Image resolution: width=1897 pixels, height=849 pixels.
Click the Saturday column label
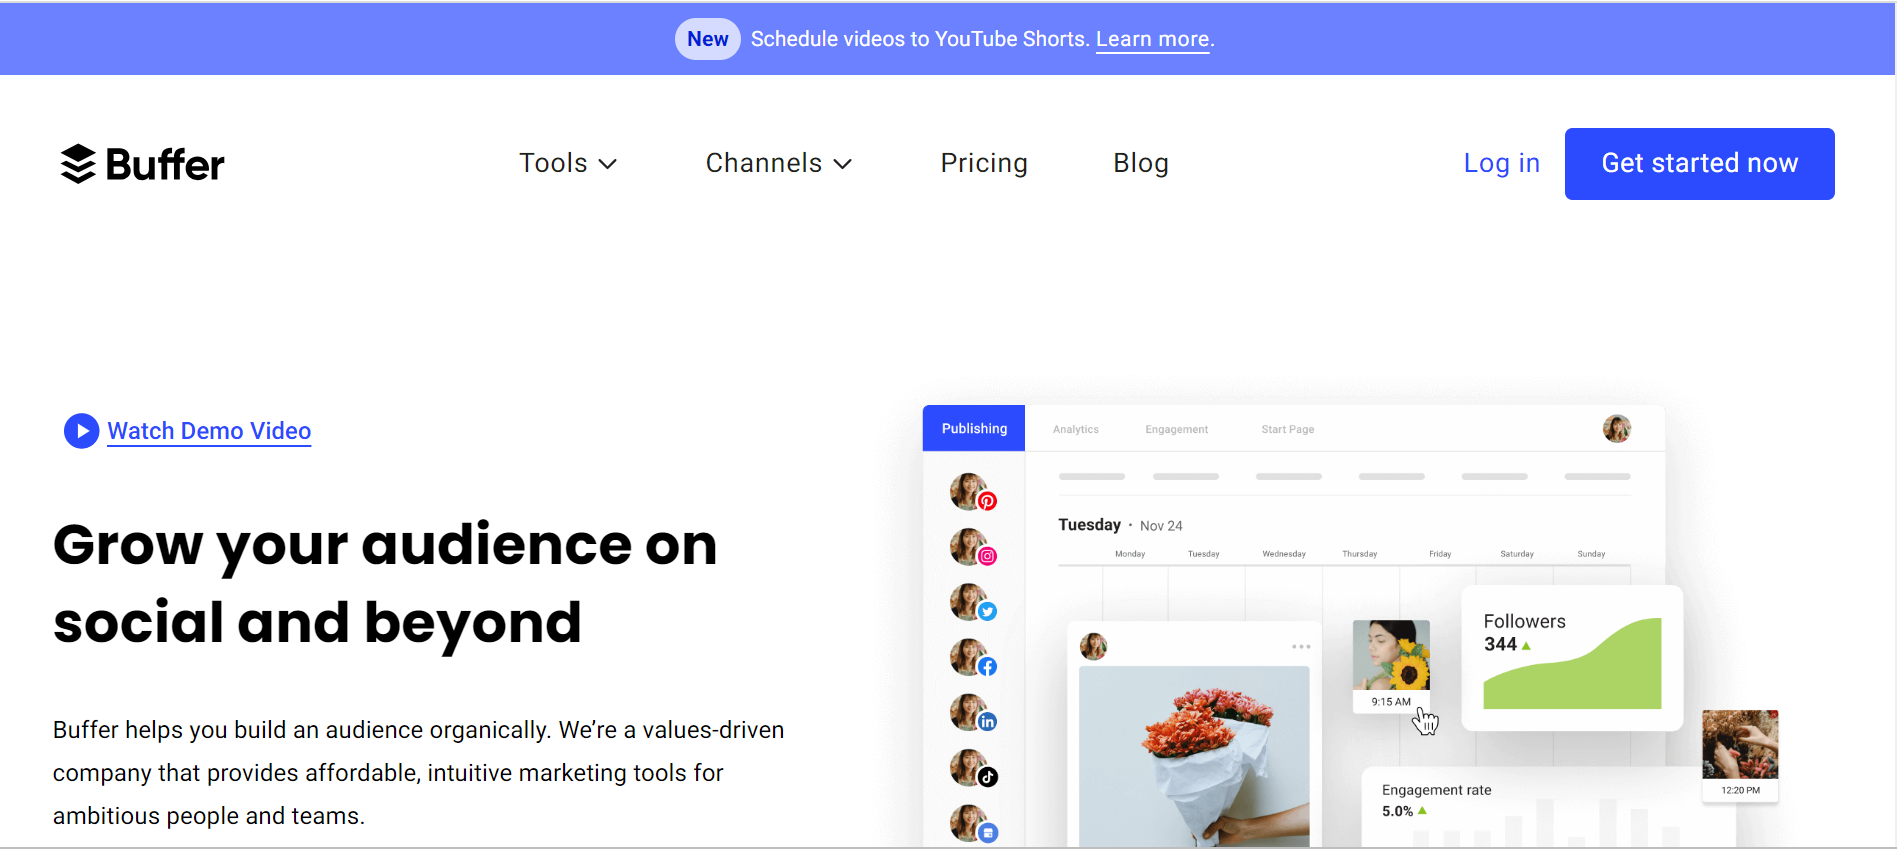tap(1516, 554)
